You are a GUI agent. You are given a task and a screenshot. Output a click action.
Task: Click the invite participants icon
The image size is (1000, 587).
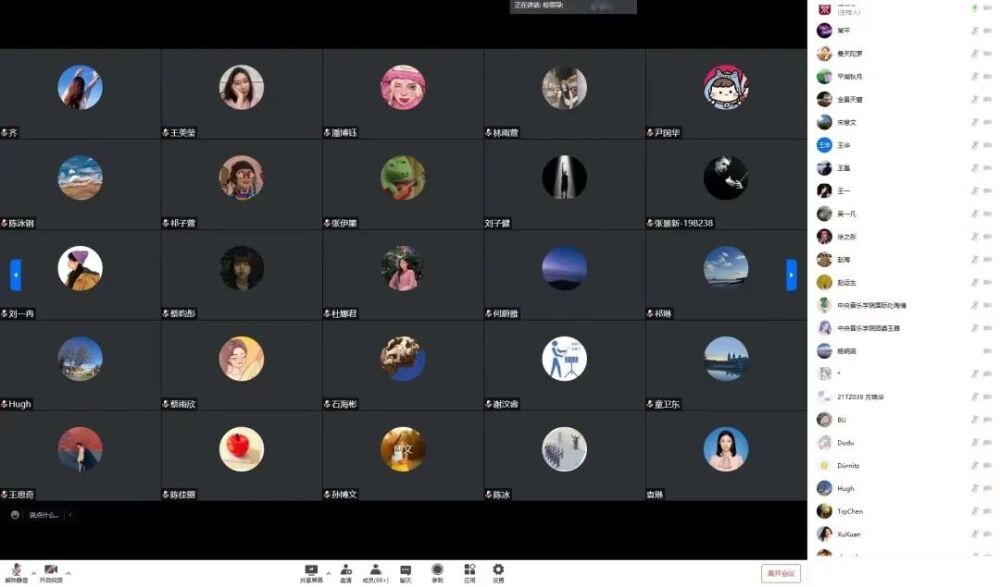(345, 570)
